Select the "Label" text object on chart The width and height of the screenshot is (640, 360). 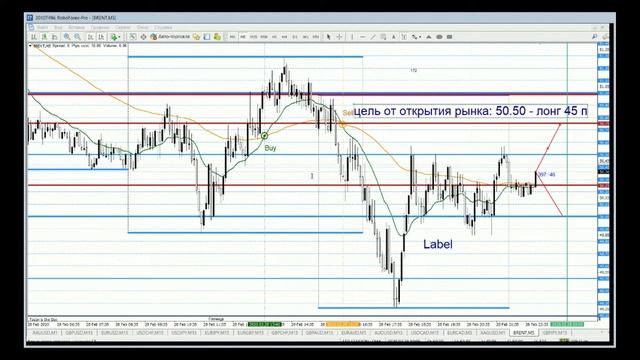point(438,244)
